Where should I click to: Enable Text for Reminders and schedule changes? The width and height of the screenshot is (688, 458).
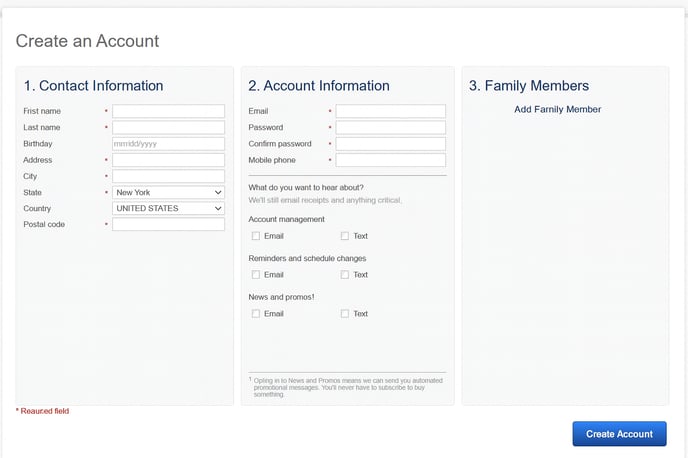pyautogui.click(x=345, y=275)
